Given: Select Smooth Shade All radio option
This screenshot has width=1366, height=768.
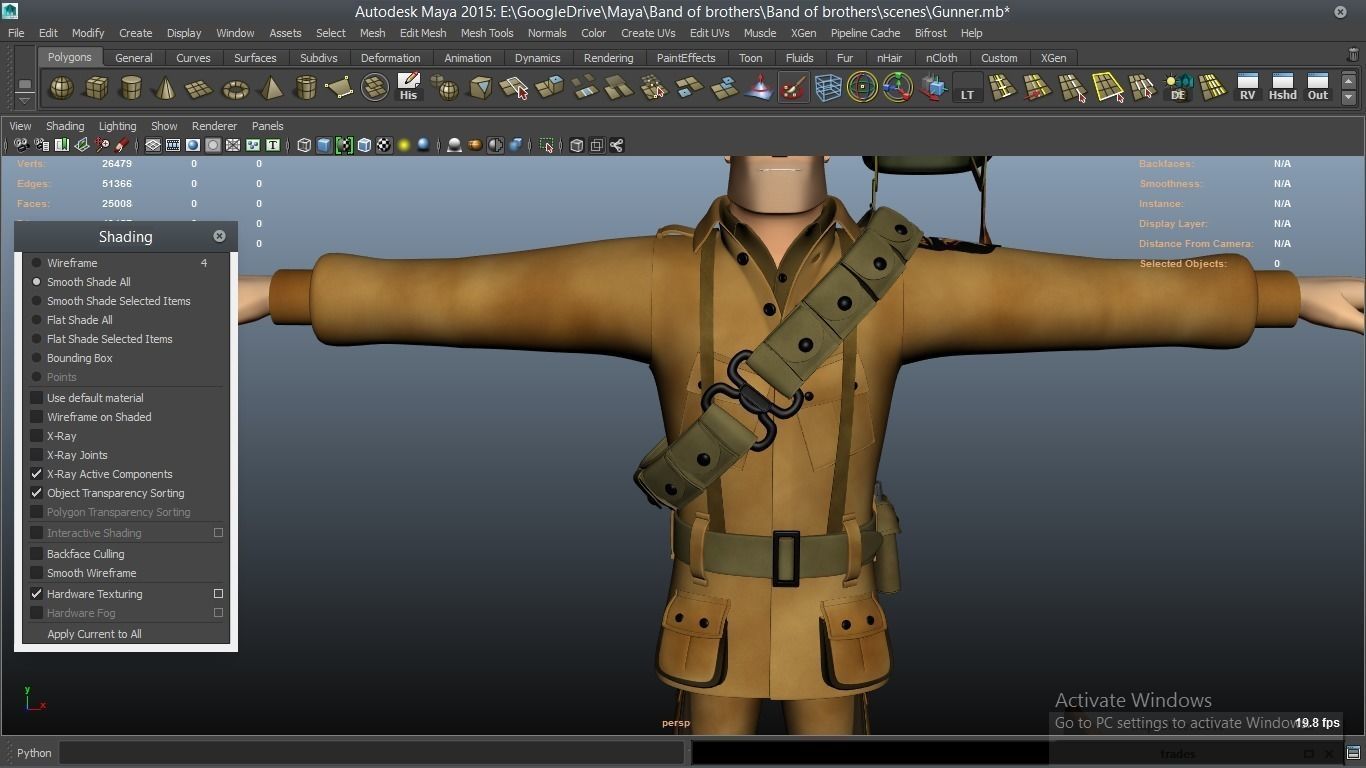Looking at the screenshot, I should click(x=37, y=282).
